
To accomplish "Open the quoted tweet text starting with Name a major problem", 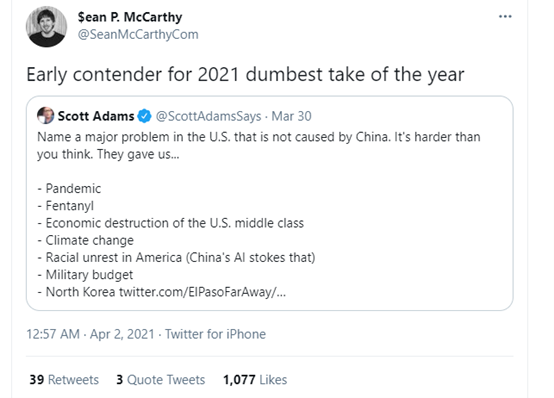I will click(258, 146).
